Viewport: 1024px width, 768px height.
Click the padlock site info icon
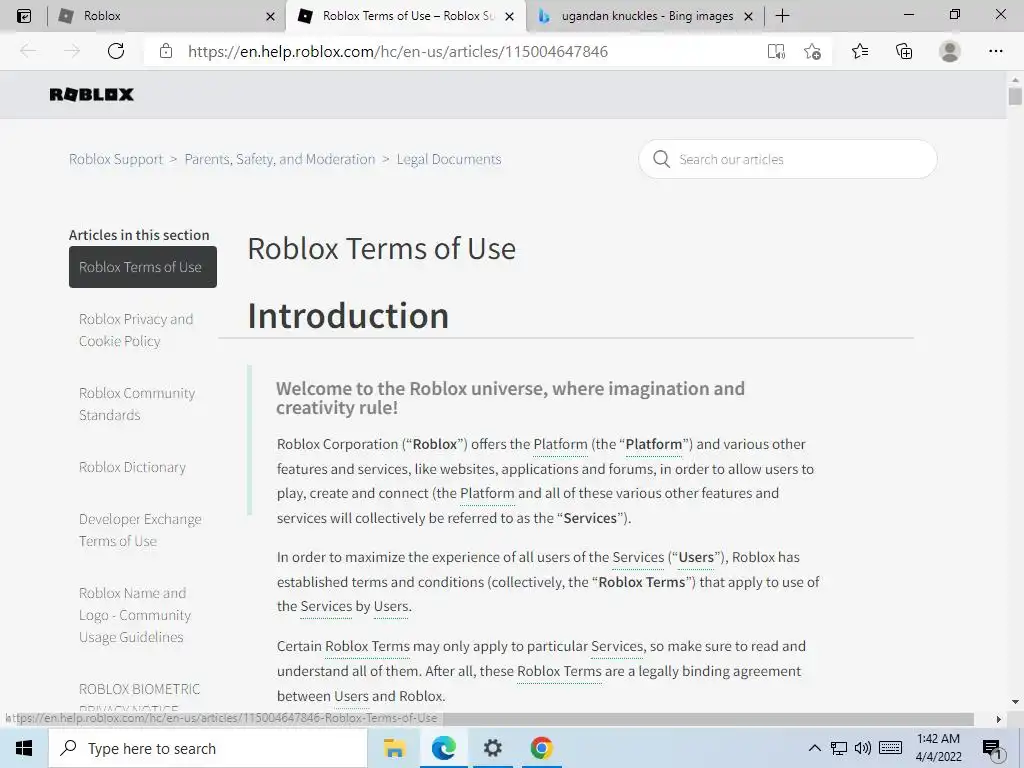pos(166,51)
